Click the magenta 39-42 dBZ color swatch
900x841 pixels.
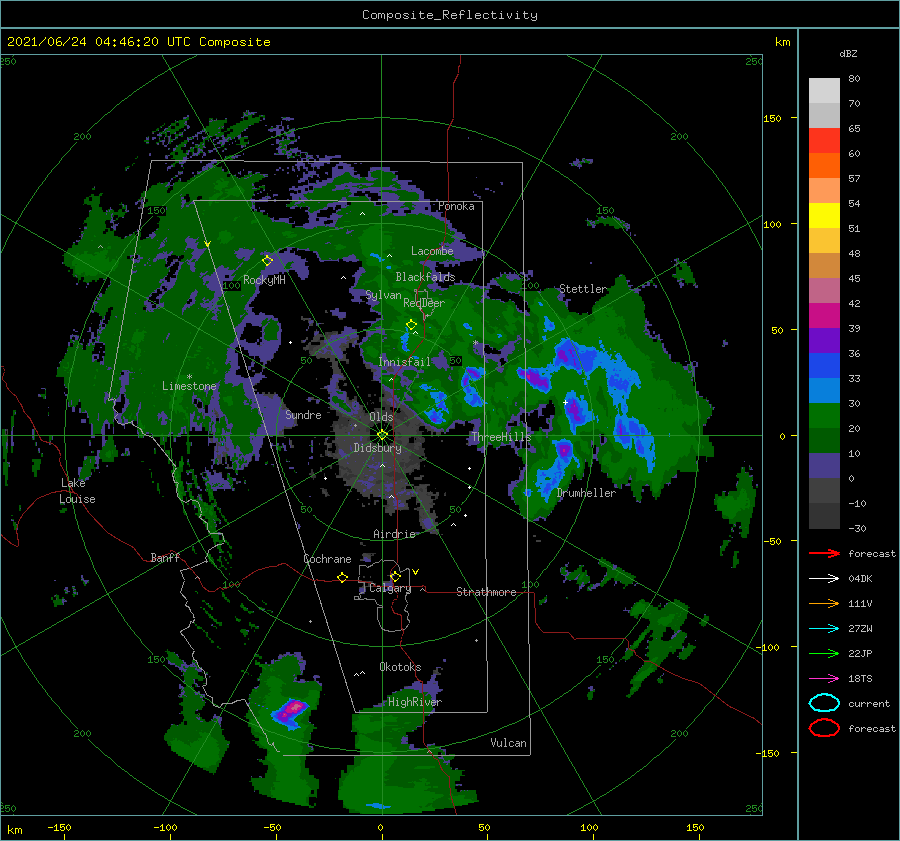(x=824, y=316)
